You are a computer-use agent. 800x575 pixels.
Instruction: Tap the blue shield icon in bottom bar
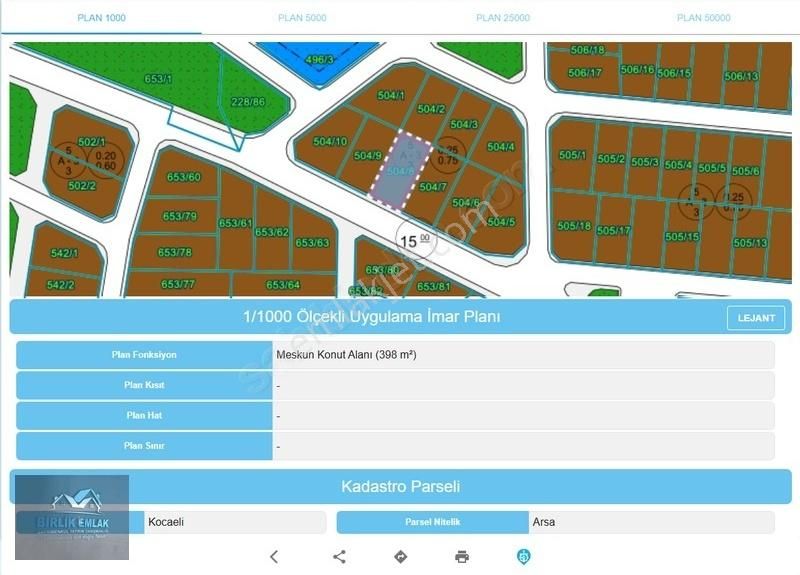pos(523,557)
